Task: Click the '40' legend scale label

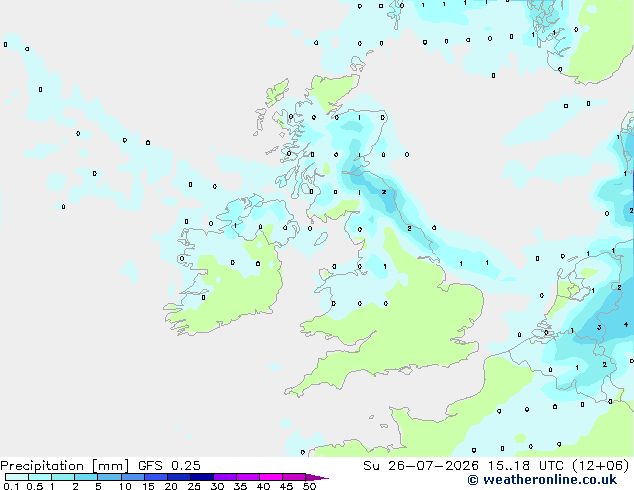Action: [x=263, y=486]
